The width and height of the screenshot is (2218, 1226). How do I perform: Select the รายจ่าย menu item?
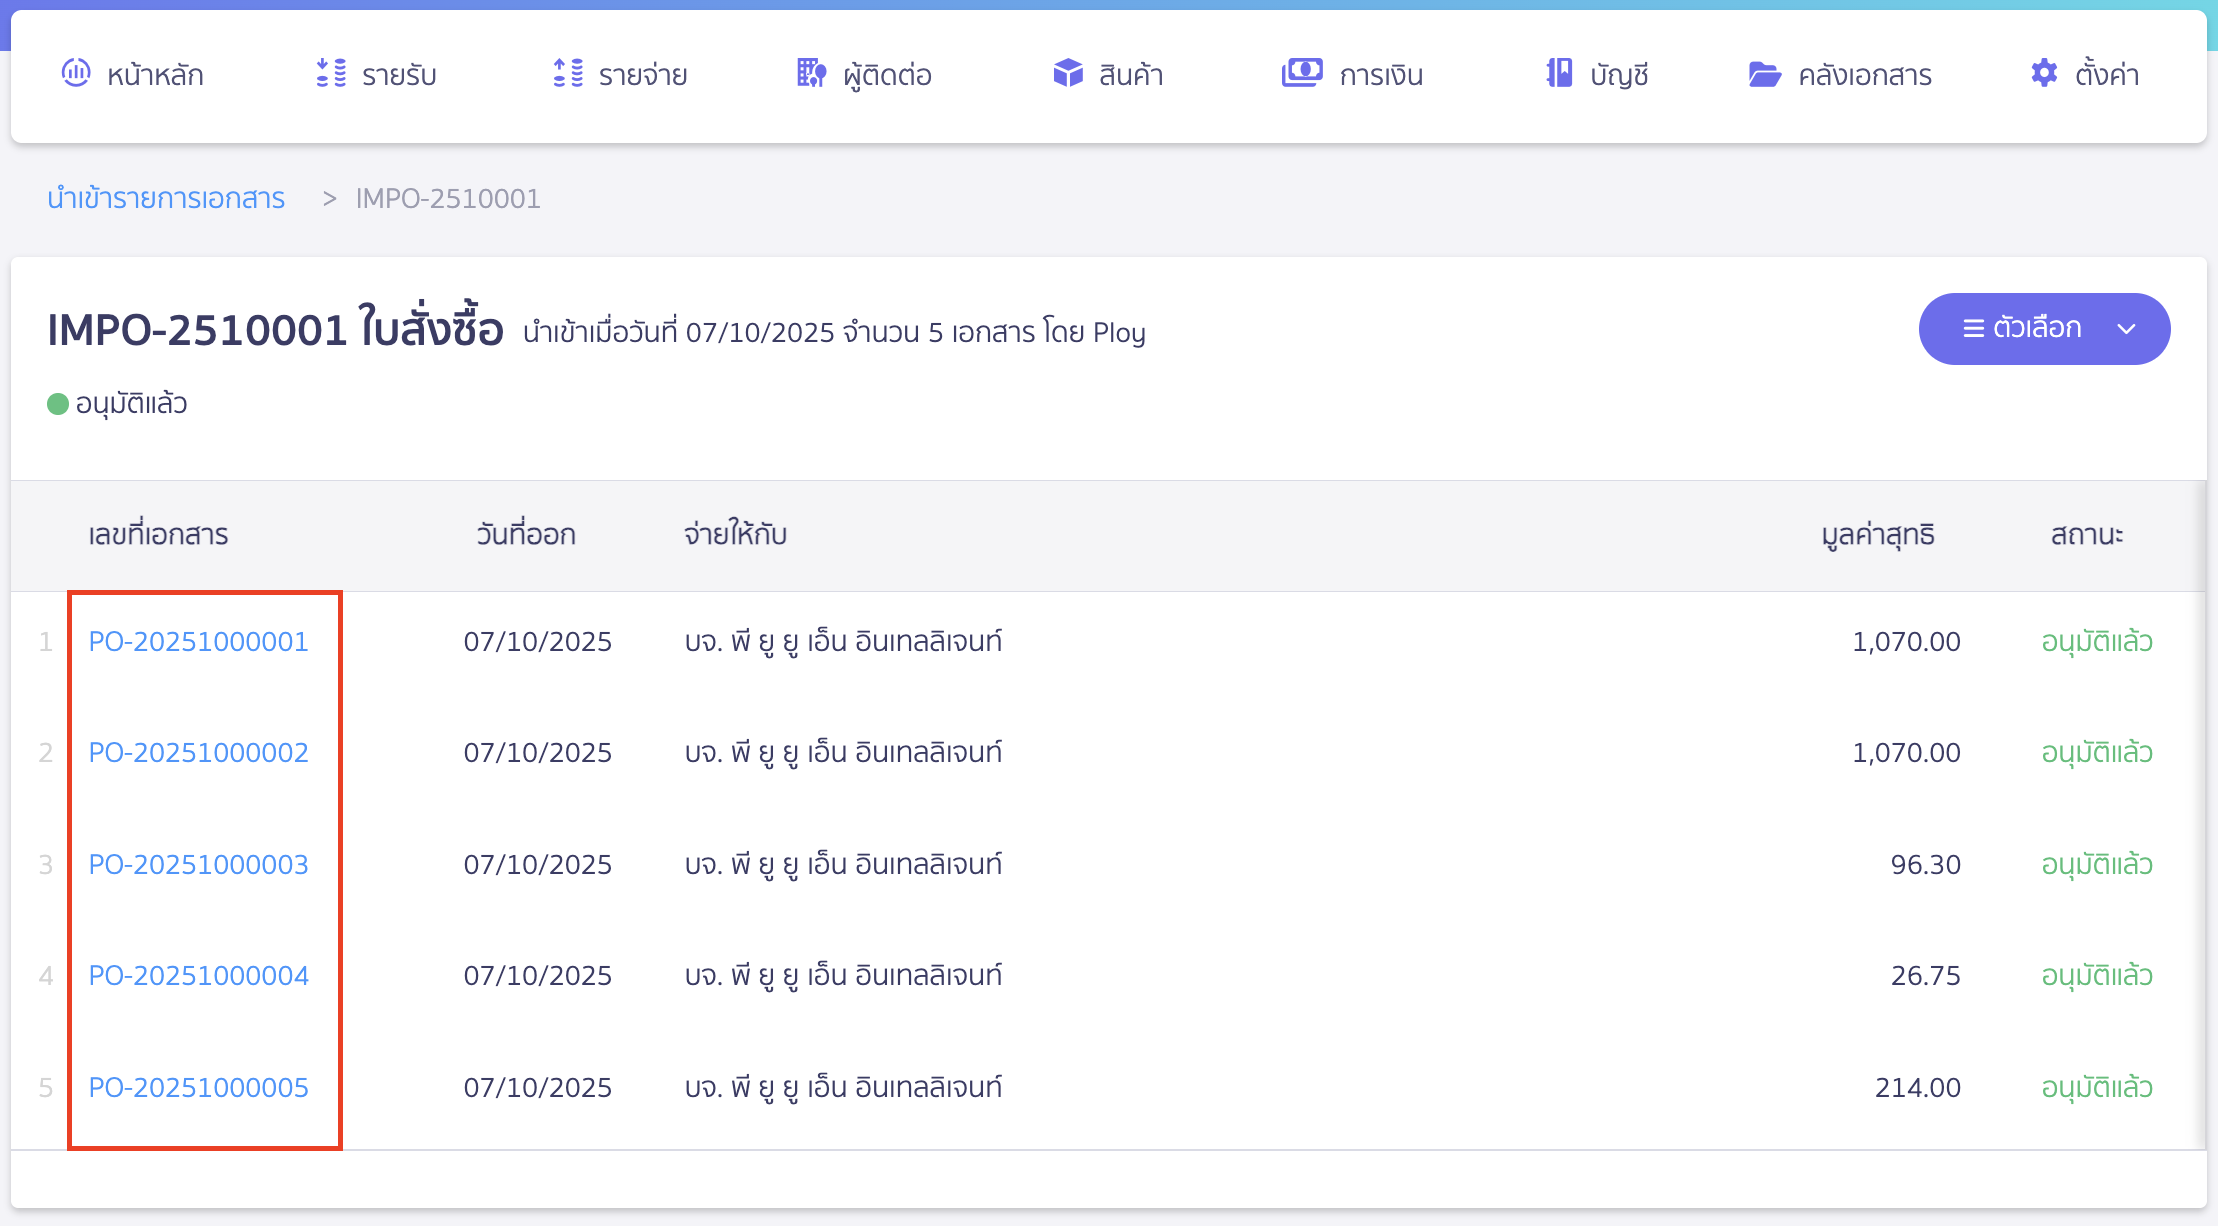pyautogui.click(x=642, y=75)
